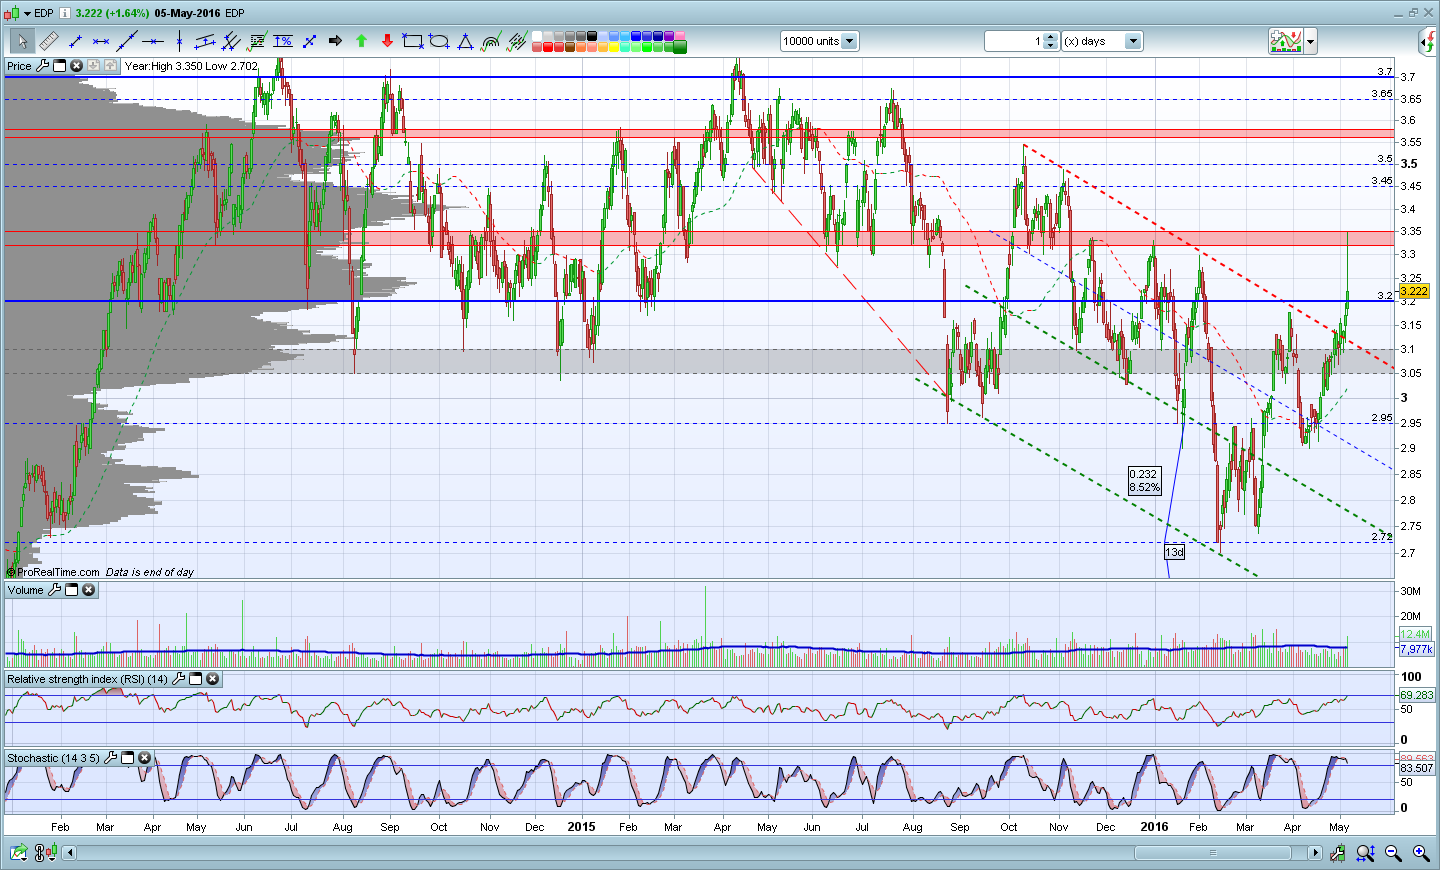Open the chart style dropdown beside EDP
Screen dimensions: 1440x870
(x=27, y=13)
